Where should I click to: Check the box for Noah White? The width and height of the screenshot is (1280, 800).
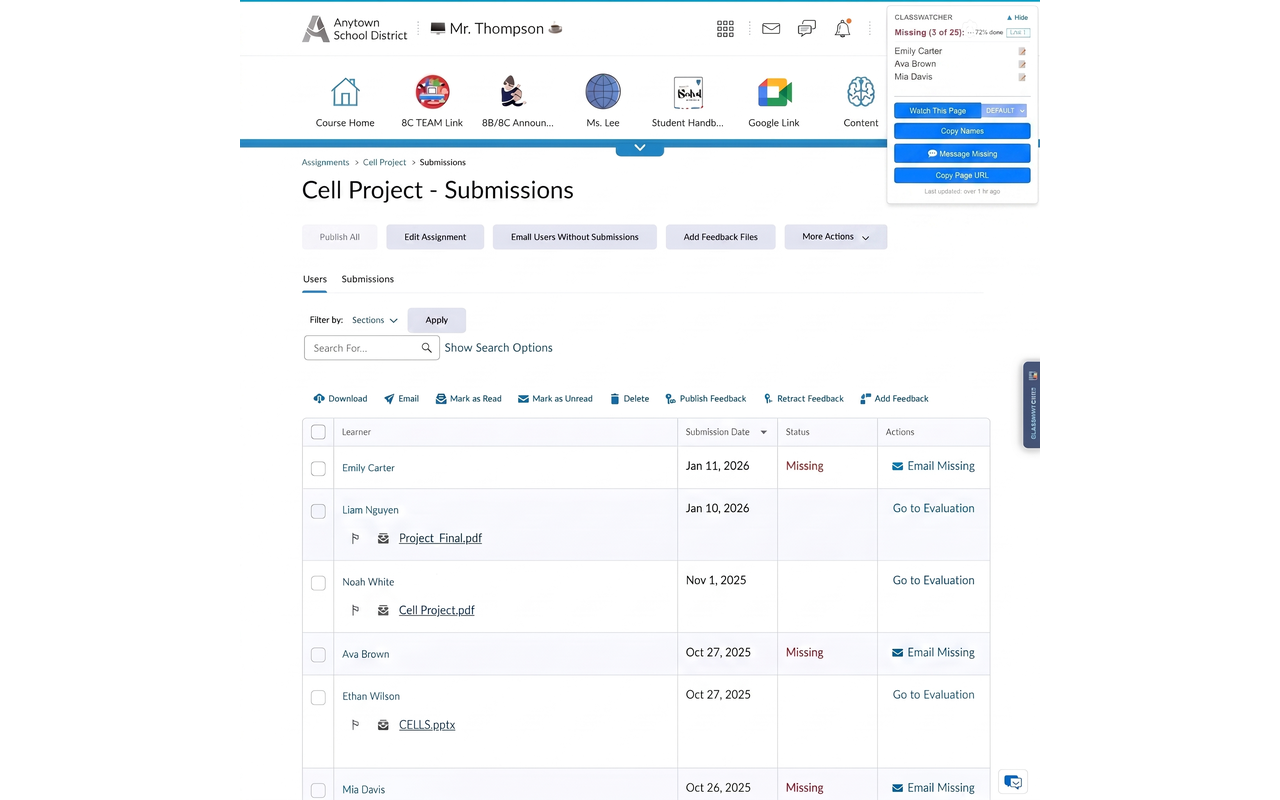[x=318, y=583]
